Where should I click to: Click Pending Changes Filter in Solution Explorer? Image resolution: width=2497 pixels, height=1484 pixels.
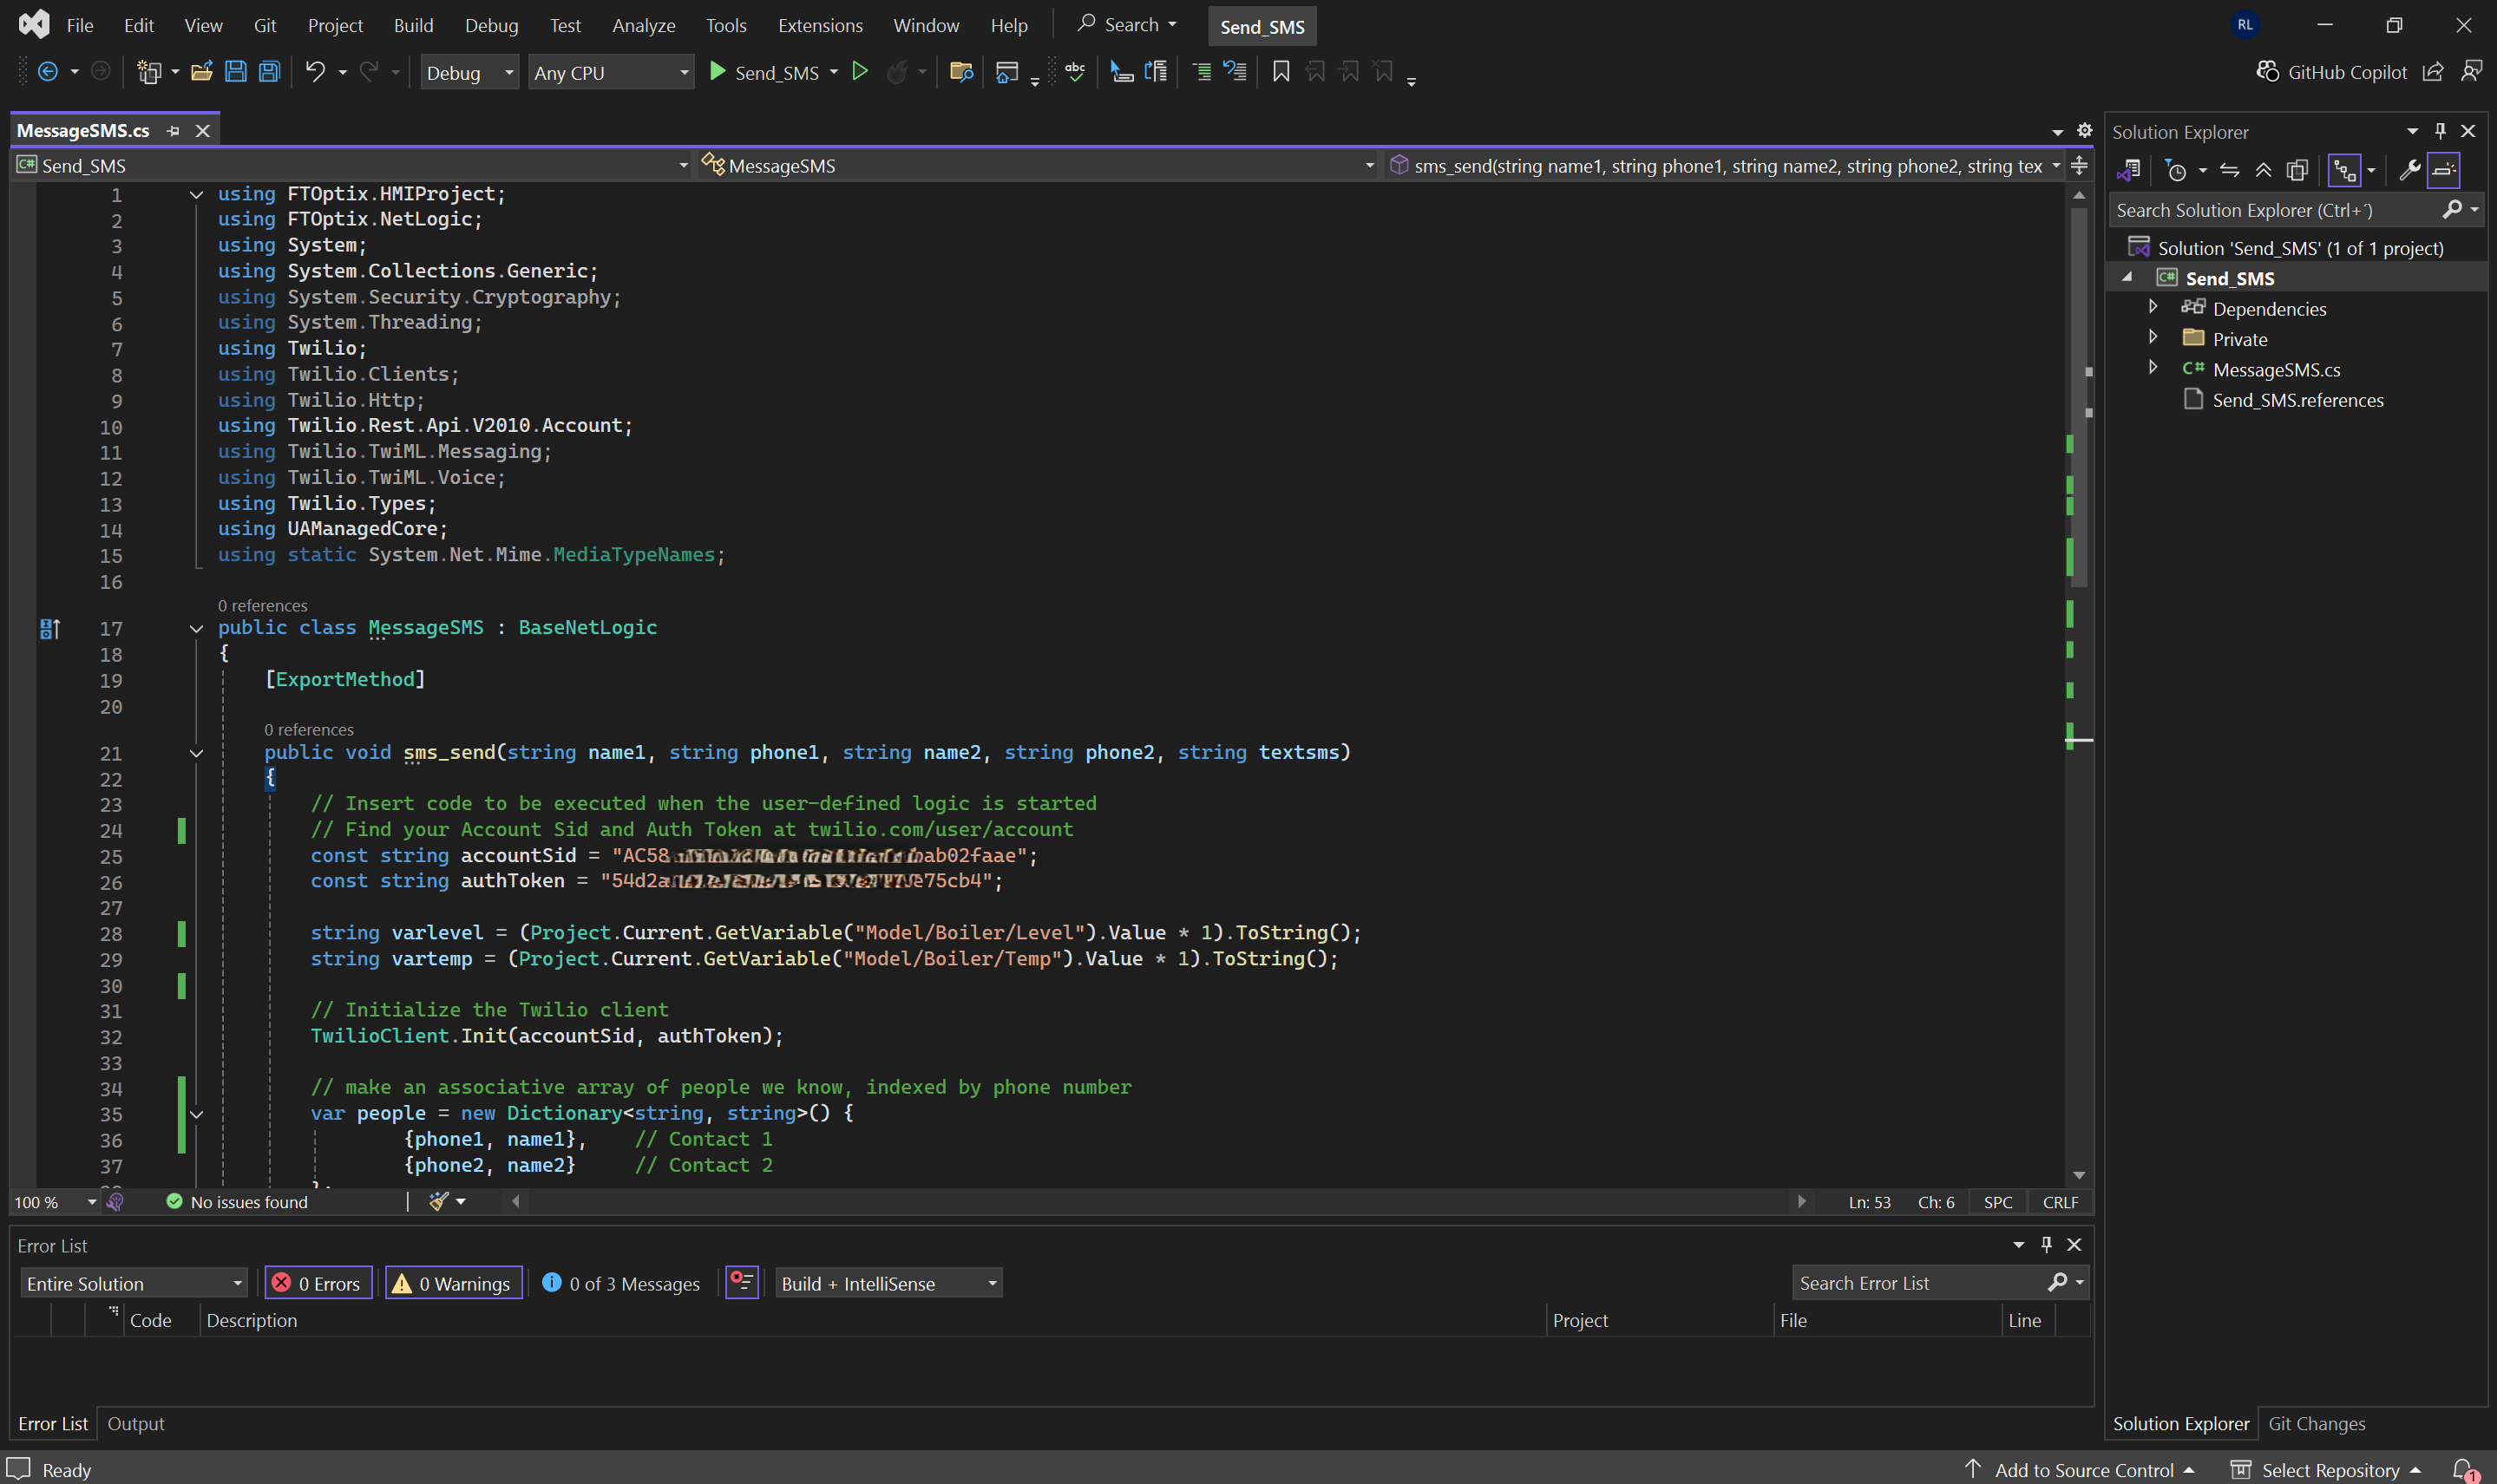point(2176,171)
